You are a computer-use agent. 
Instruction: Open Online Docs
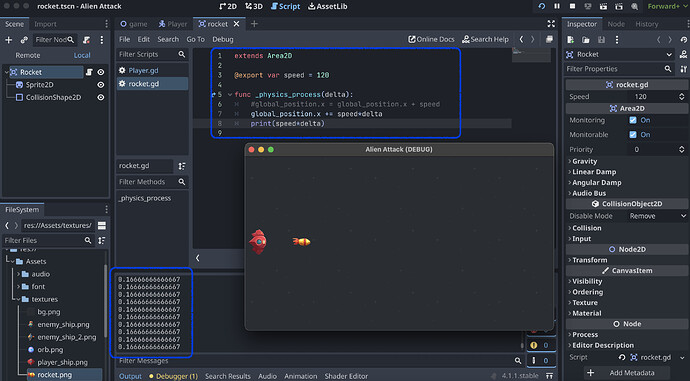point(431,39)
